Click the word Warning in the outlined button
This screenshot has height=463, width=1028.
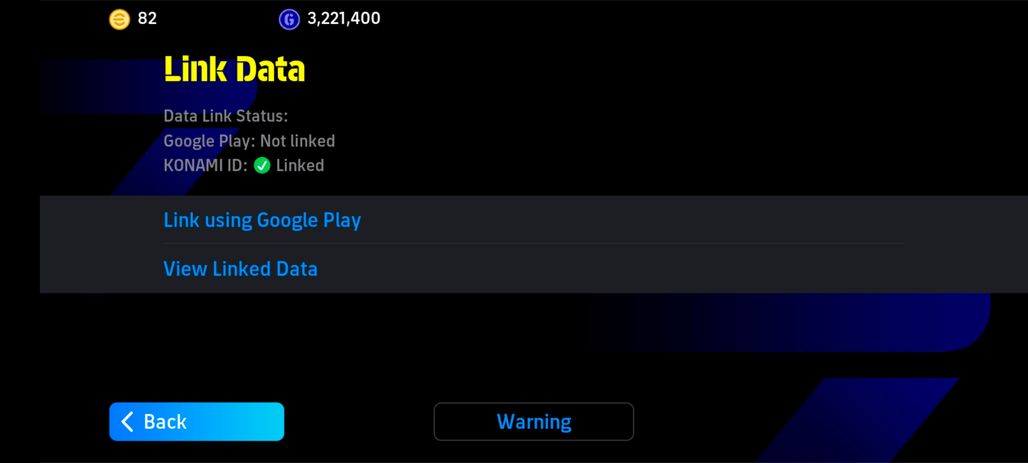(534, 422)
